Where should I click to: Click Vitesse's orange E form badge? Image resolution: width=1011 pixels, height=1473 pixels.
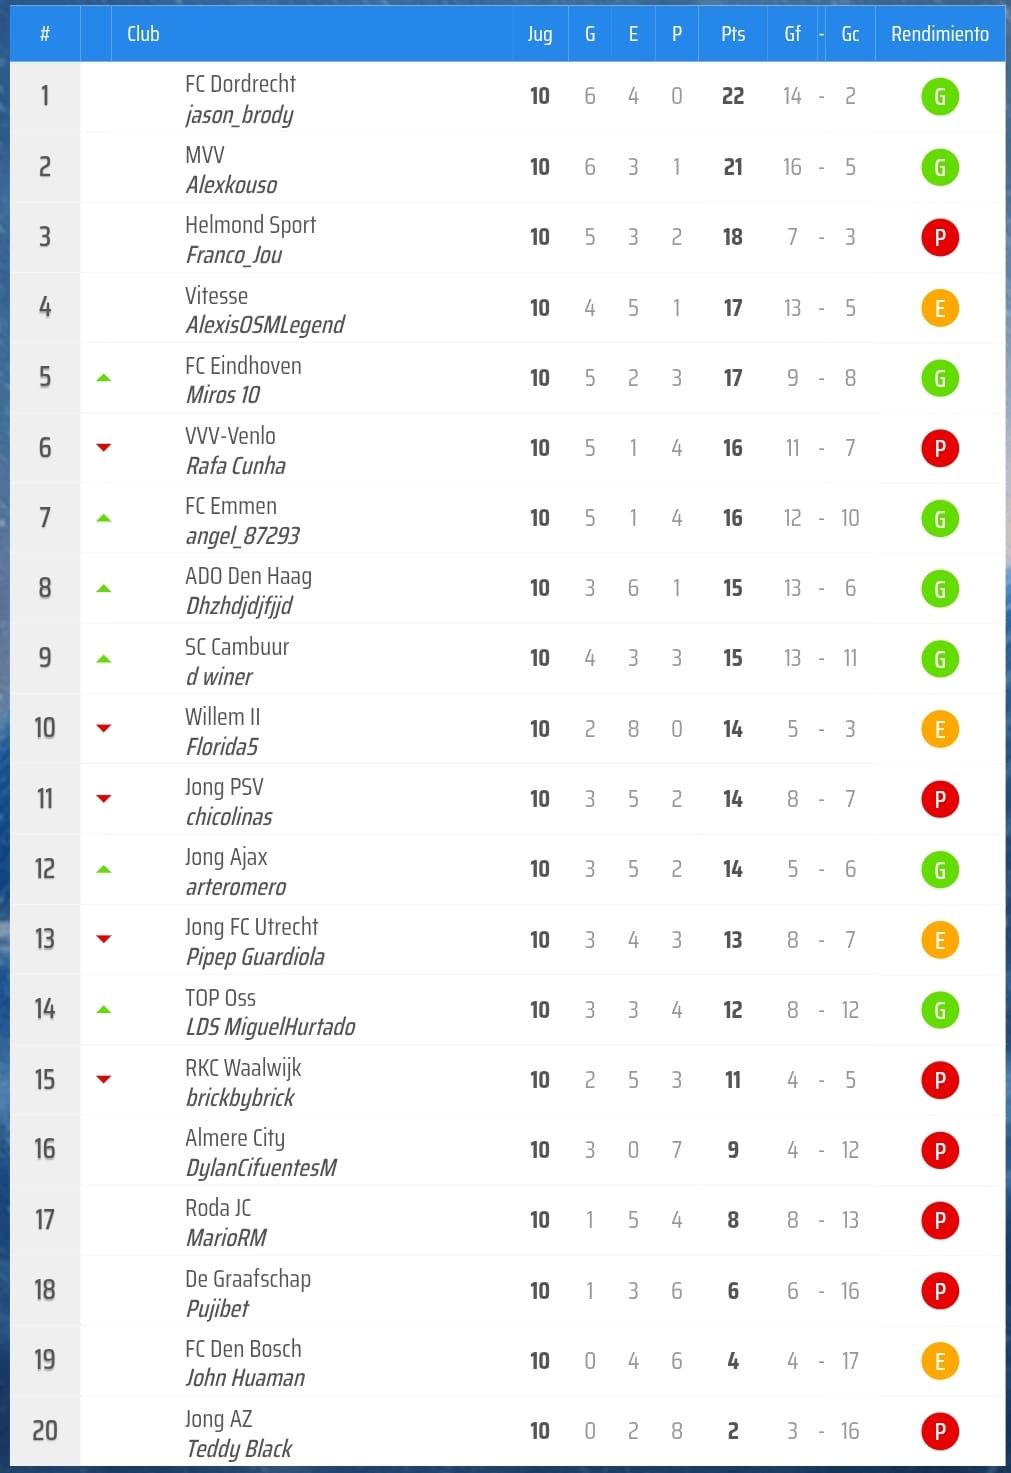(939, 308)
